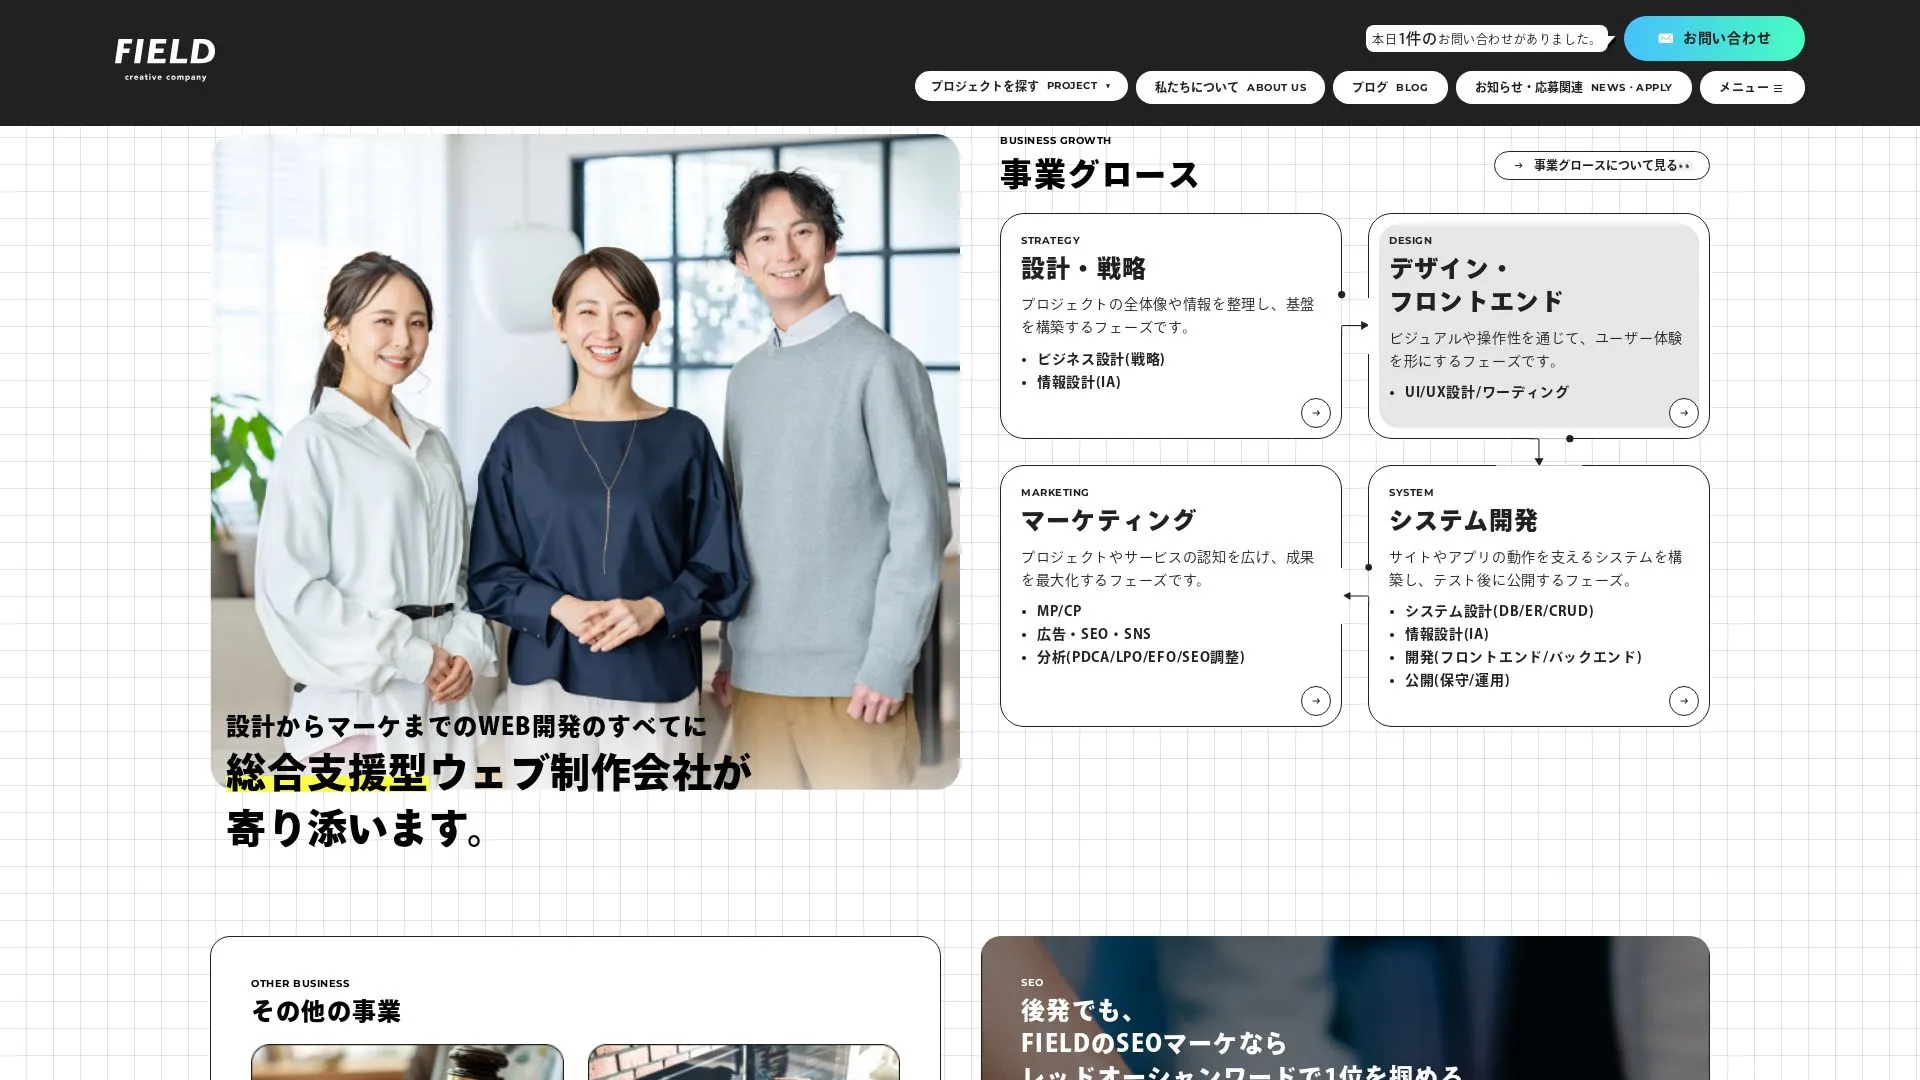
Task: Open the arrow icon in the デザイン・フロントエンド card
Action: 1683,412
